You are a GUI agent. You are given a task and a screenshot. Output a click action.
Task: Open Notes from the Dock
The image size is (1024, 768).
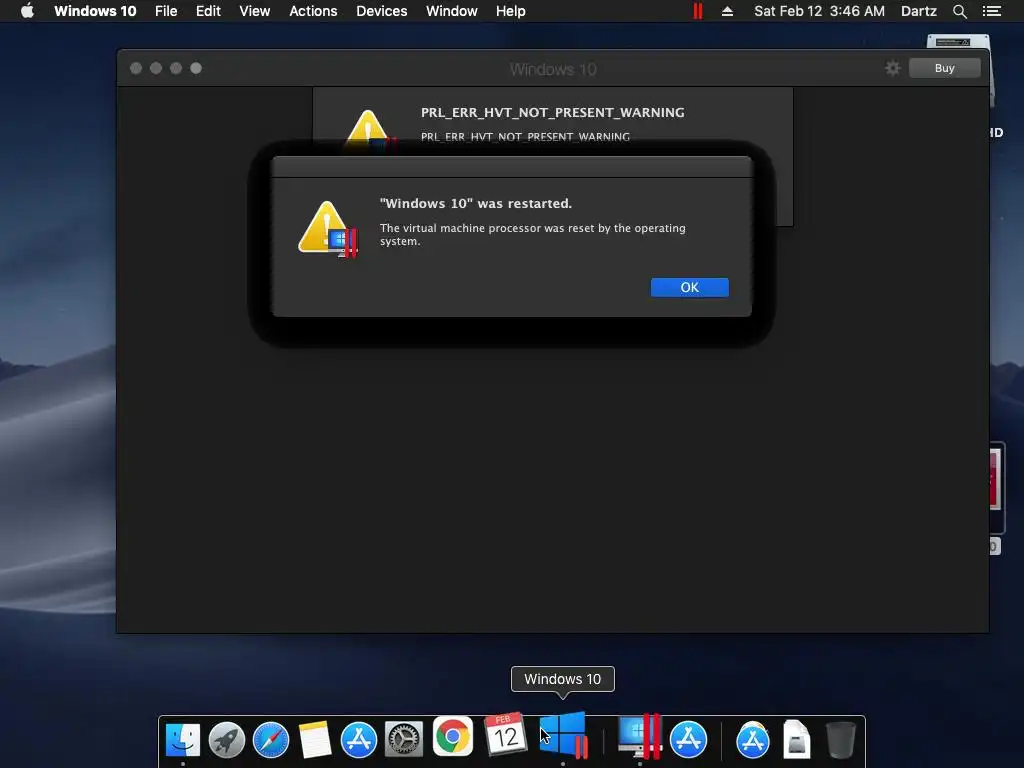coord(315,739)
